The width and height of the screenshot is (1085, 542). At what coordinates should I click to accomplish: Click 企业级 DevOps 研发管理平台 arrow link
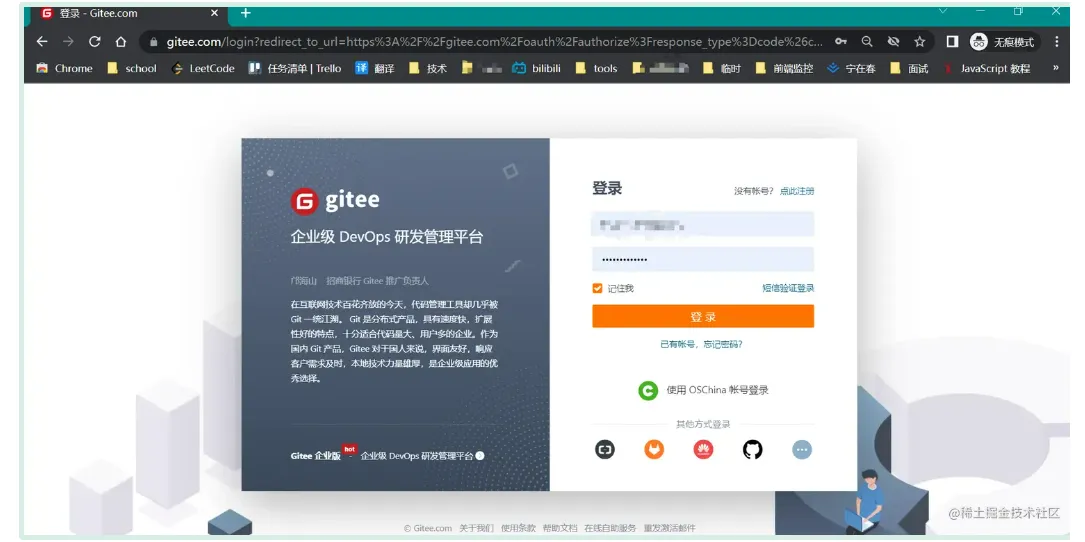tap(422, 456)
